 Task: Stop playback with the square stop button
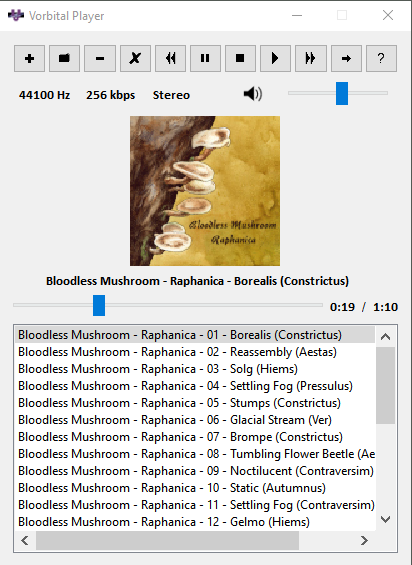(240, 58)
